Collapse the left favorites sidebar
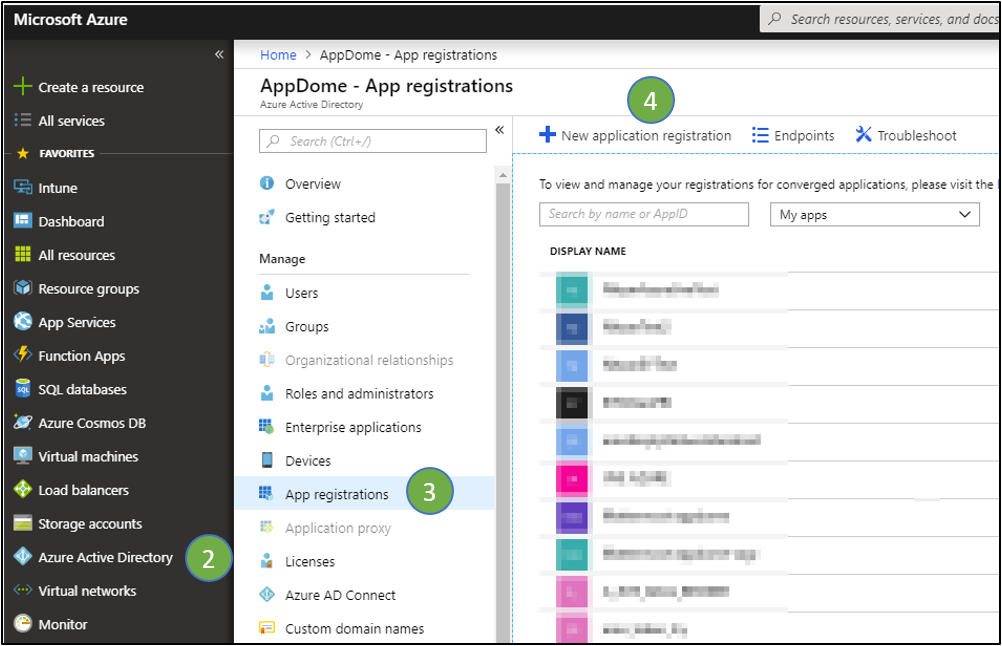The image size is (1002, 646). 219,55
